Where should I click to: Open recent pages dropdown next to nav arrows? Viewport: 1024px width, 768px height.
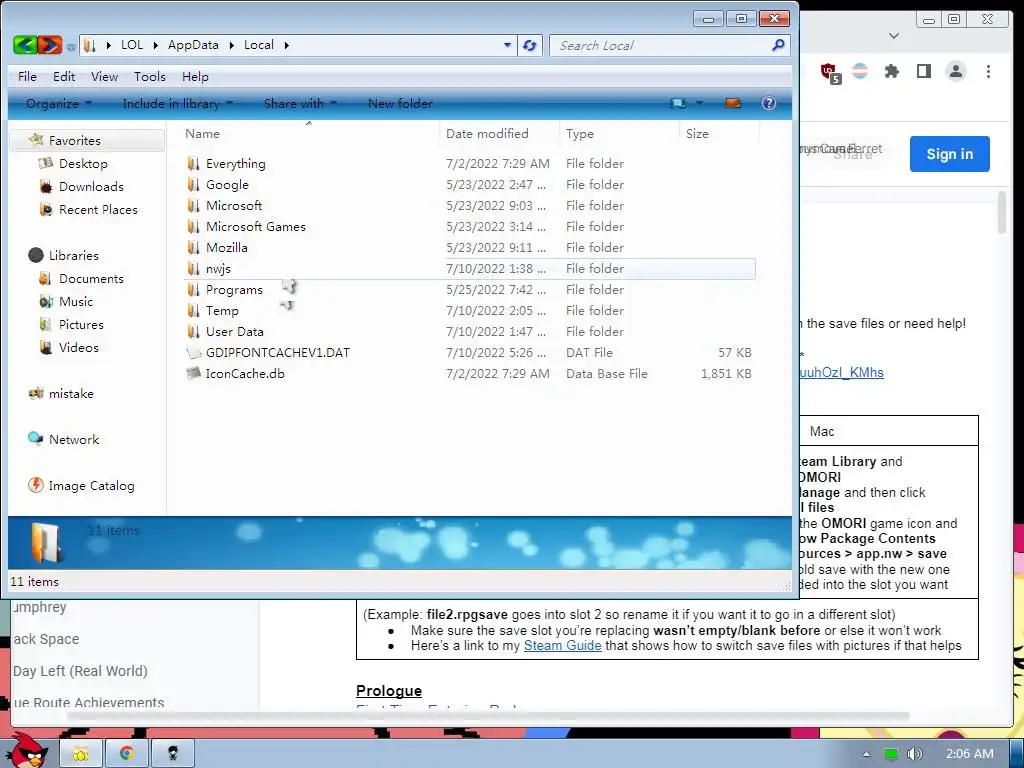(x=71, y=46)
